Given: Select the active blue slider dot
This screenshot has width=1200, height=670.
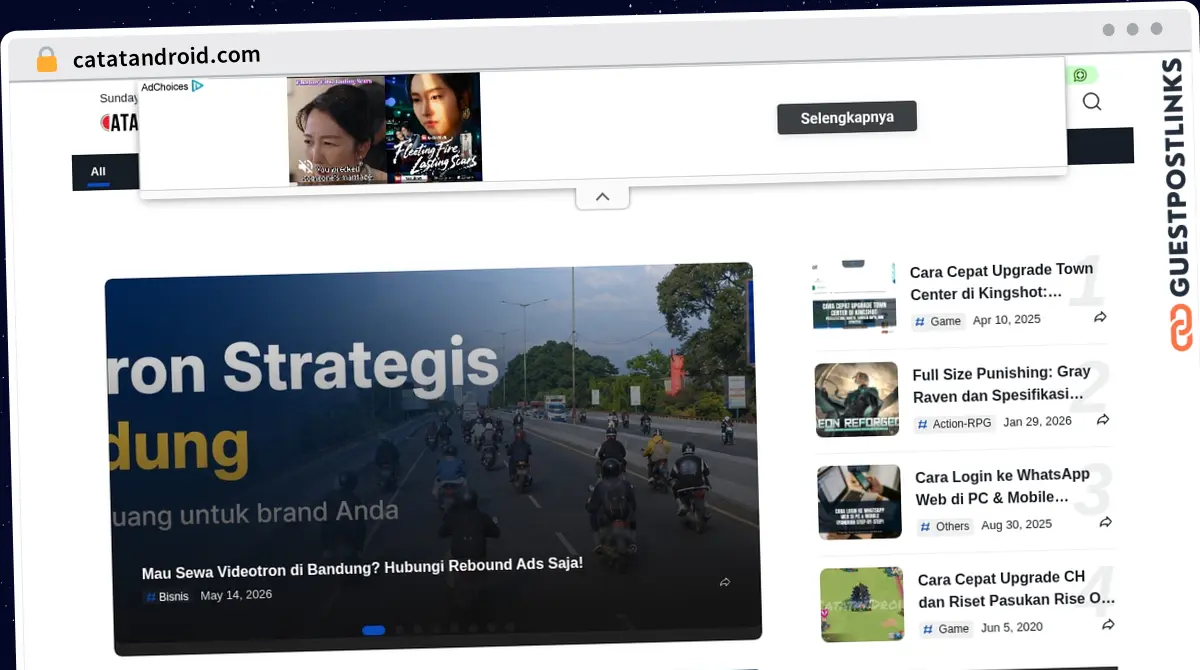Looking at the screenshot, I should 373,630.
